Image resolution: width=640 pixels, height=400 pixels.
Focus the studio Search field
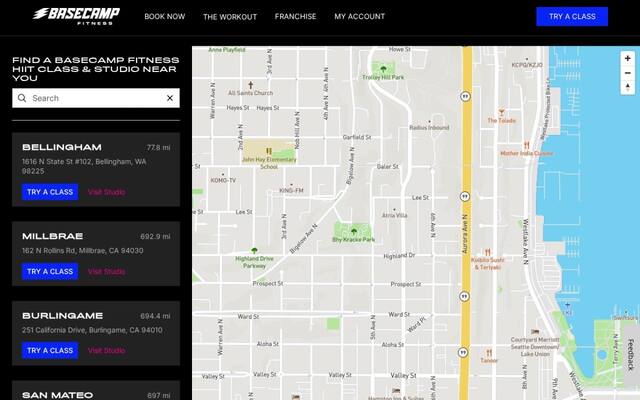96,98
